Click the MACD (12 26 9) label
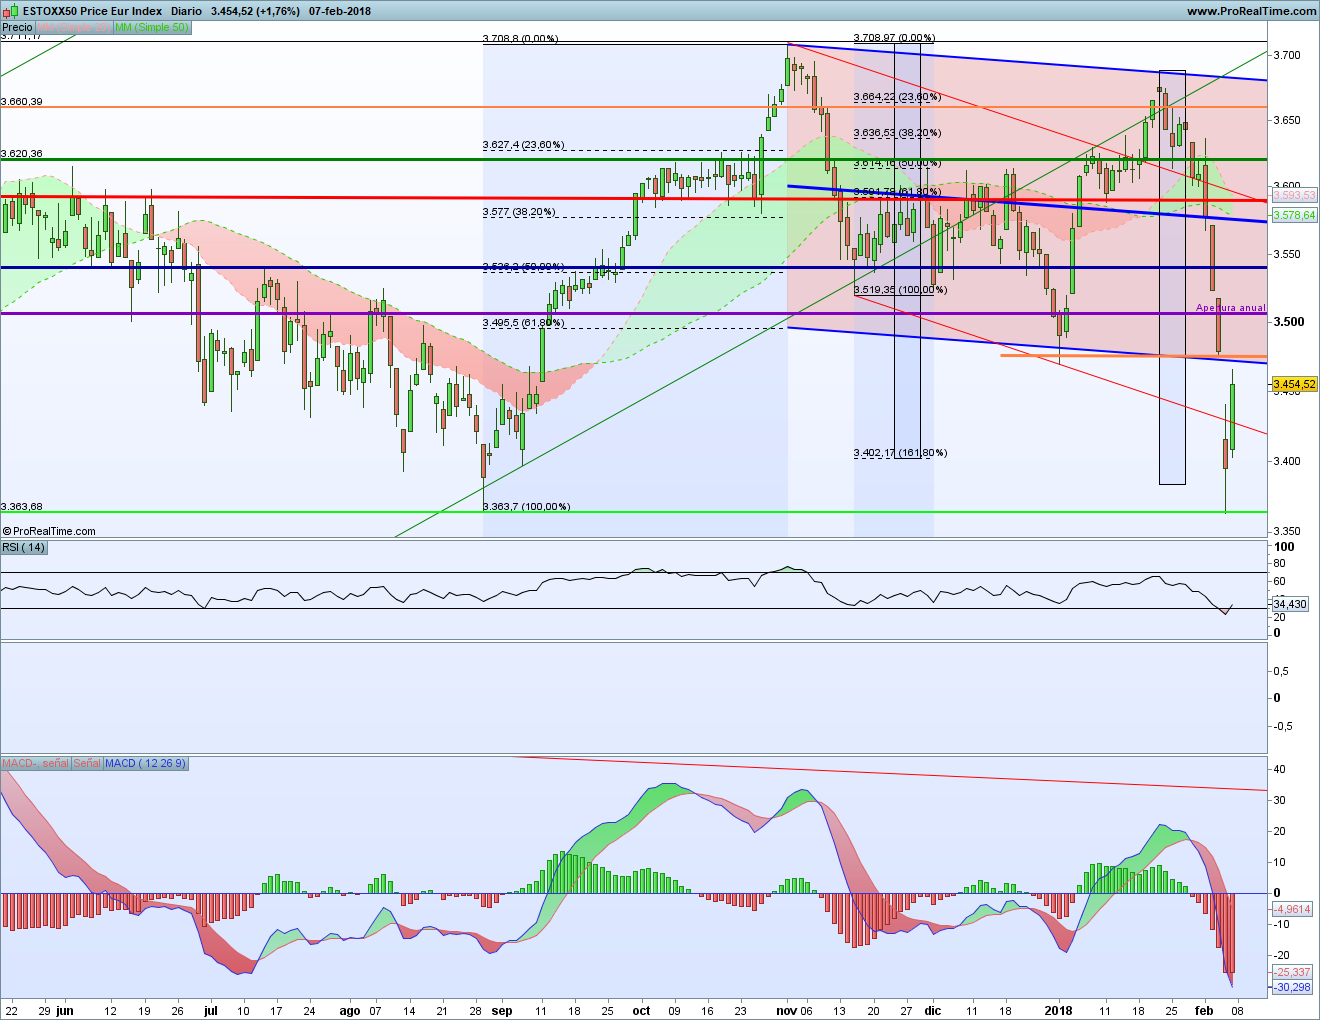The image size is (1320, 1020). point(145,763)
